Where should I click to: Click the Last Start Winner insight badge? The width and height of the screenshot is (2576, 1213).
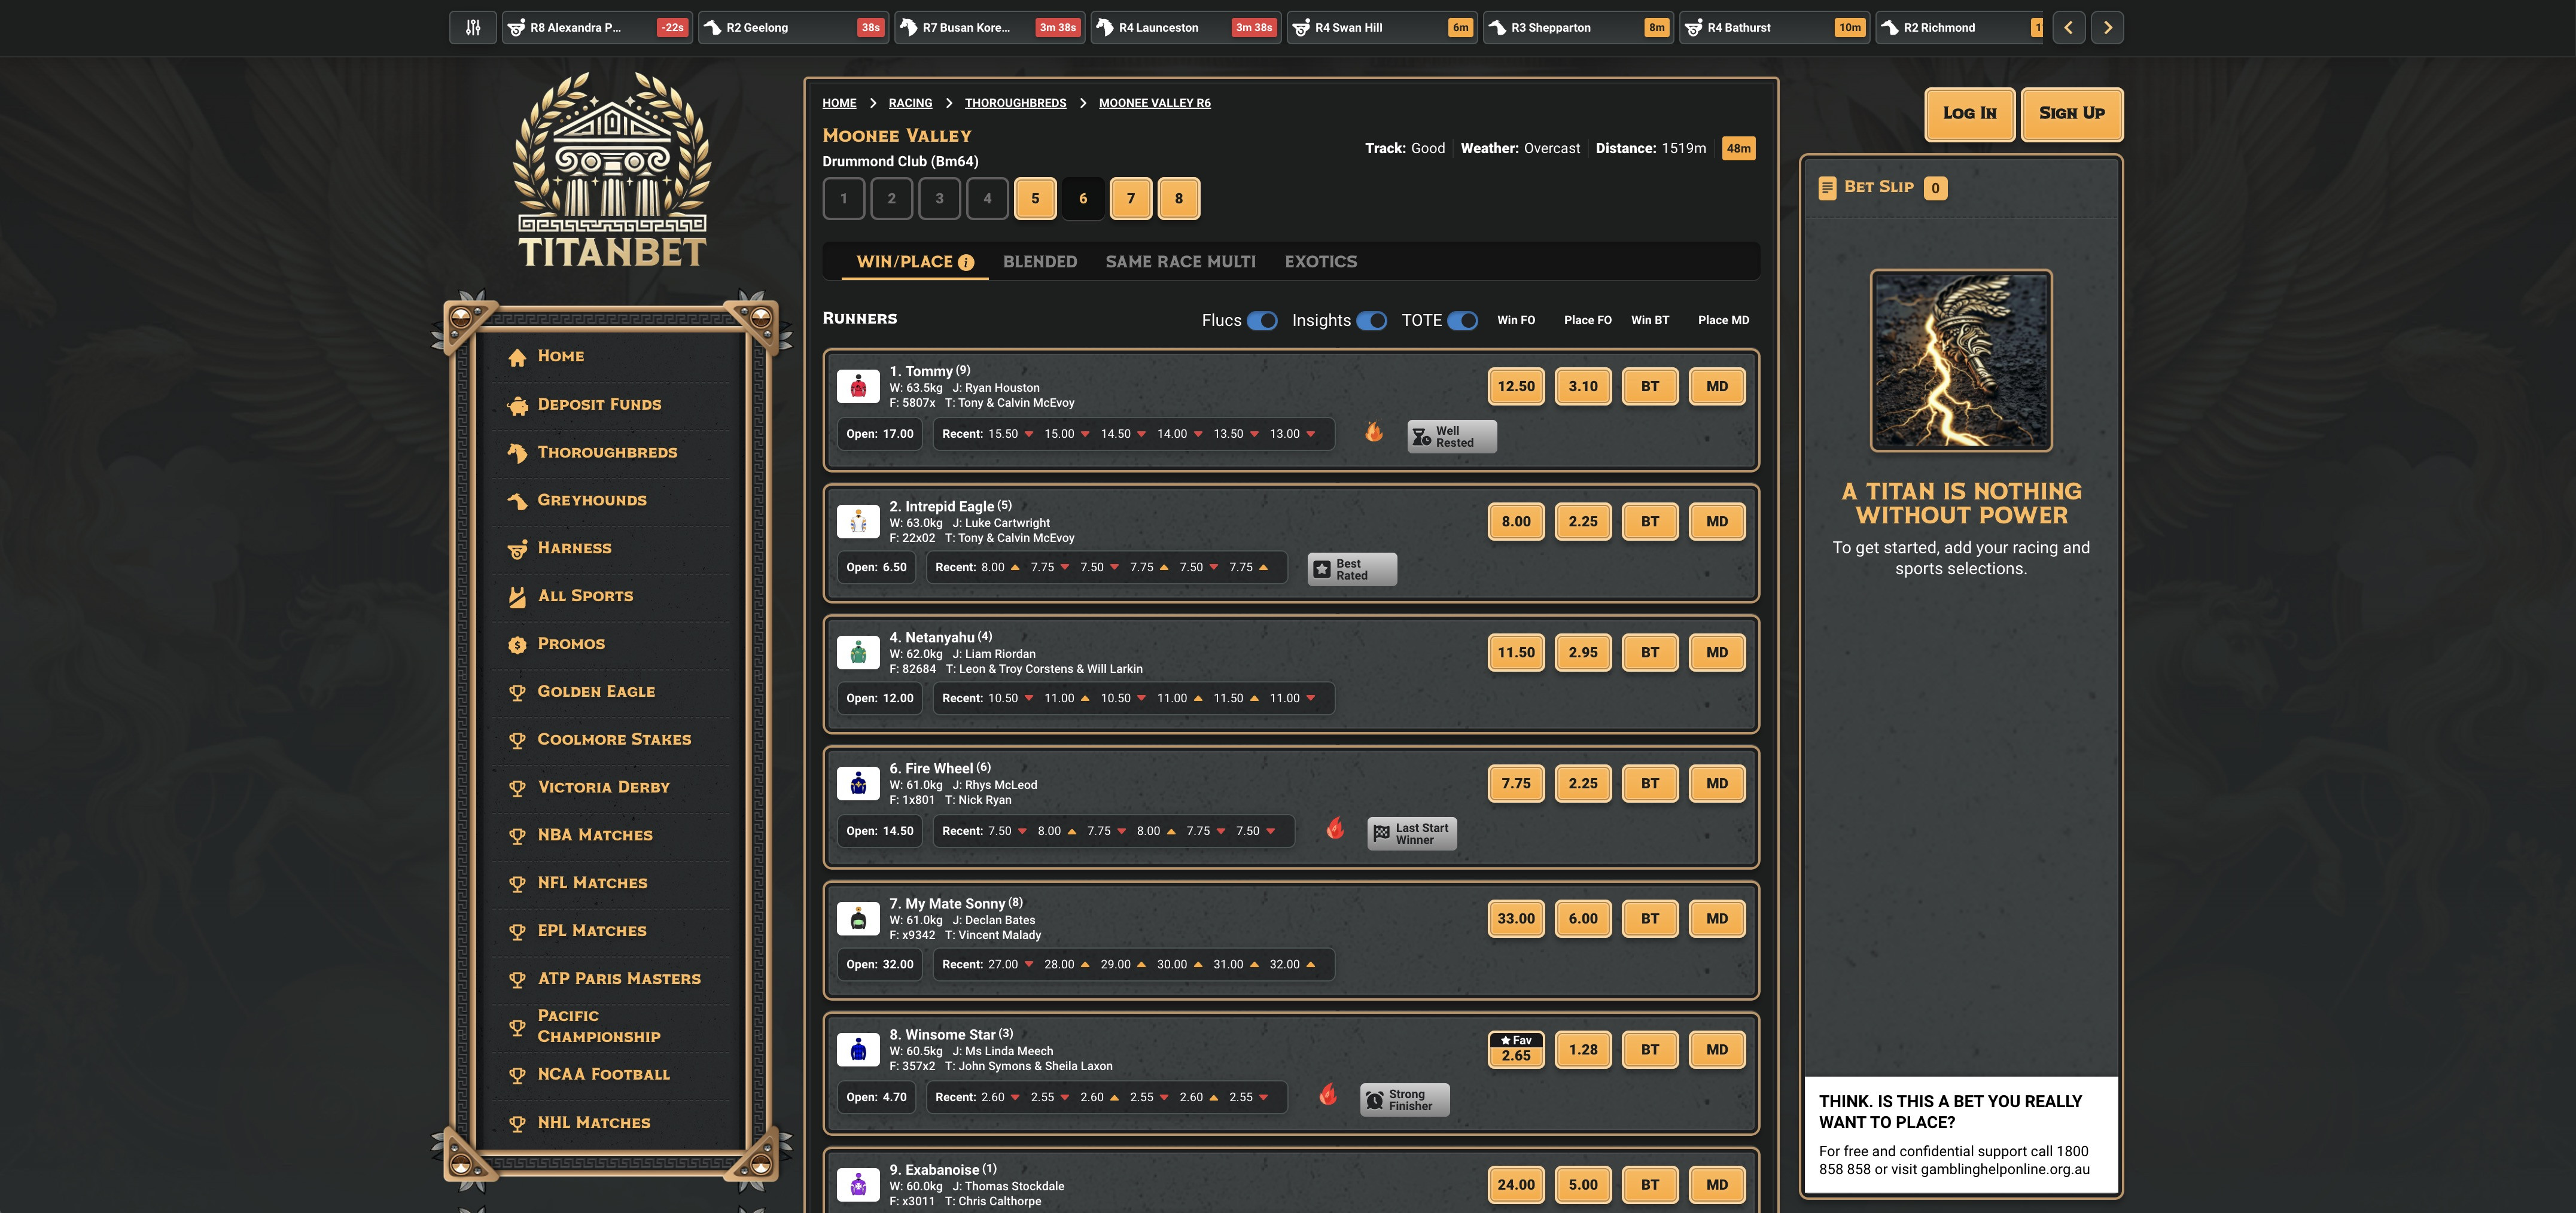pyautogui.click(x=1412, y=833)
